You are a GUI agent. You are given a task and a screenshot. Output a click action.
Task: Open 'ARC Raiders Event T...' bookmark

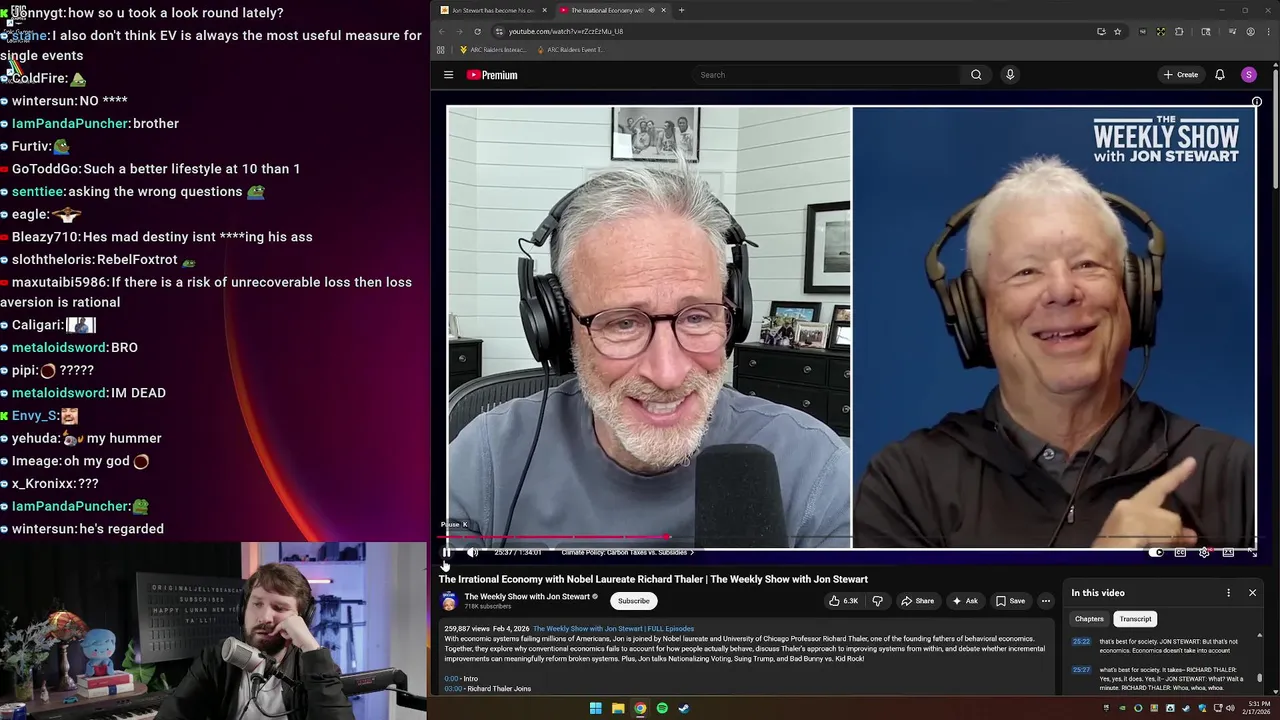571,49
